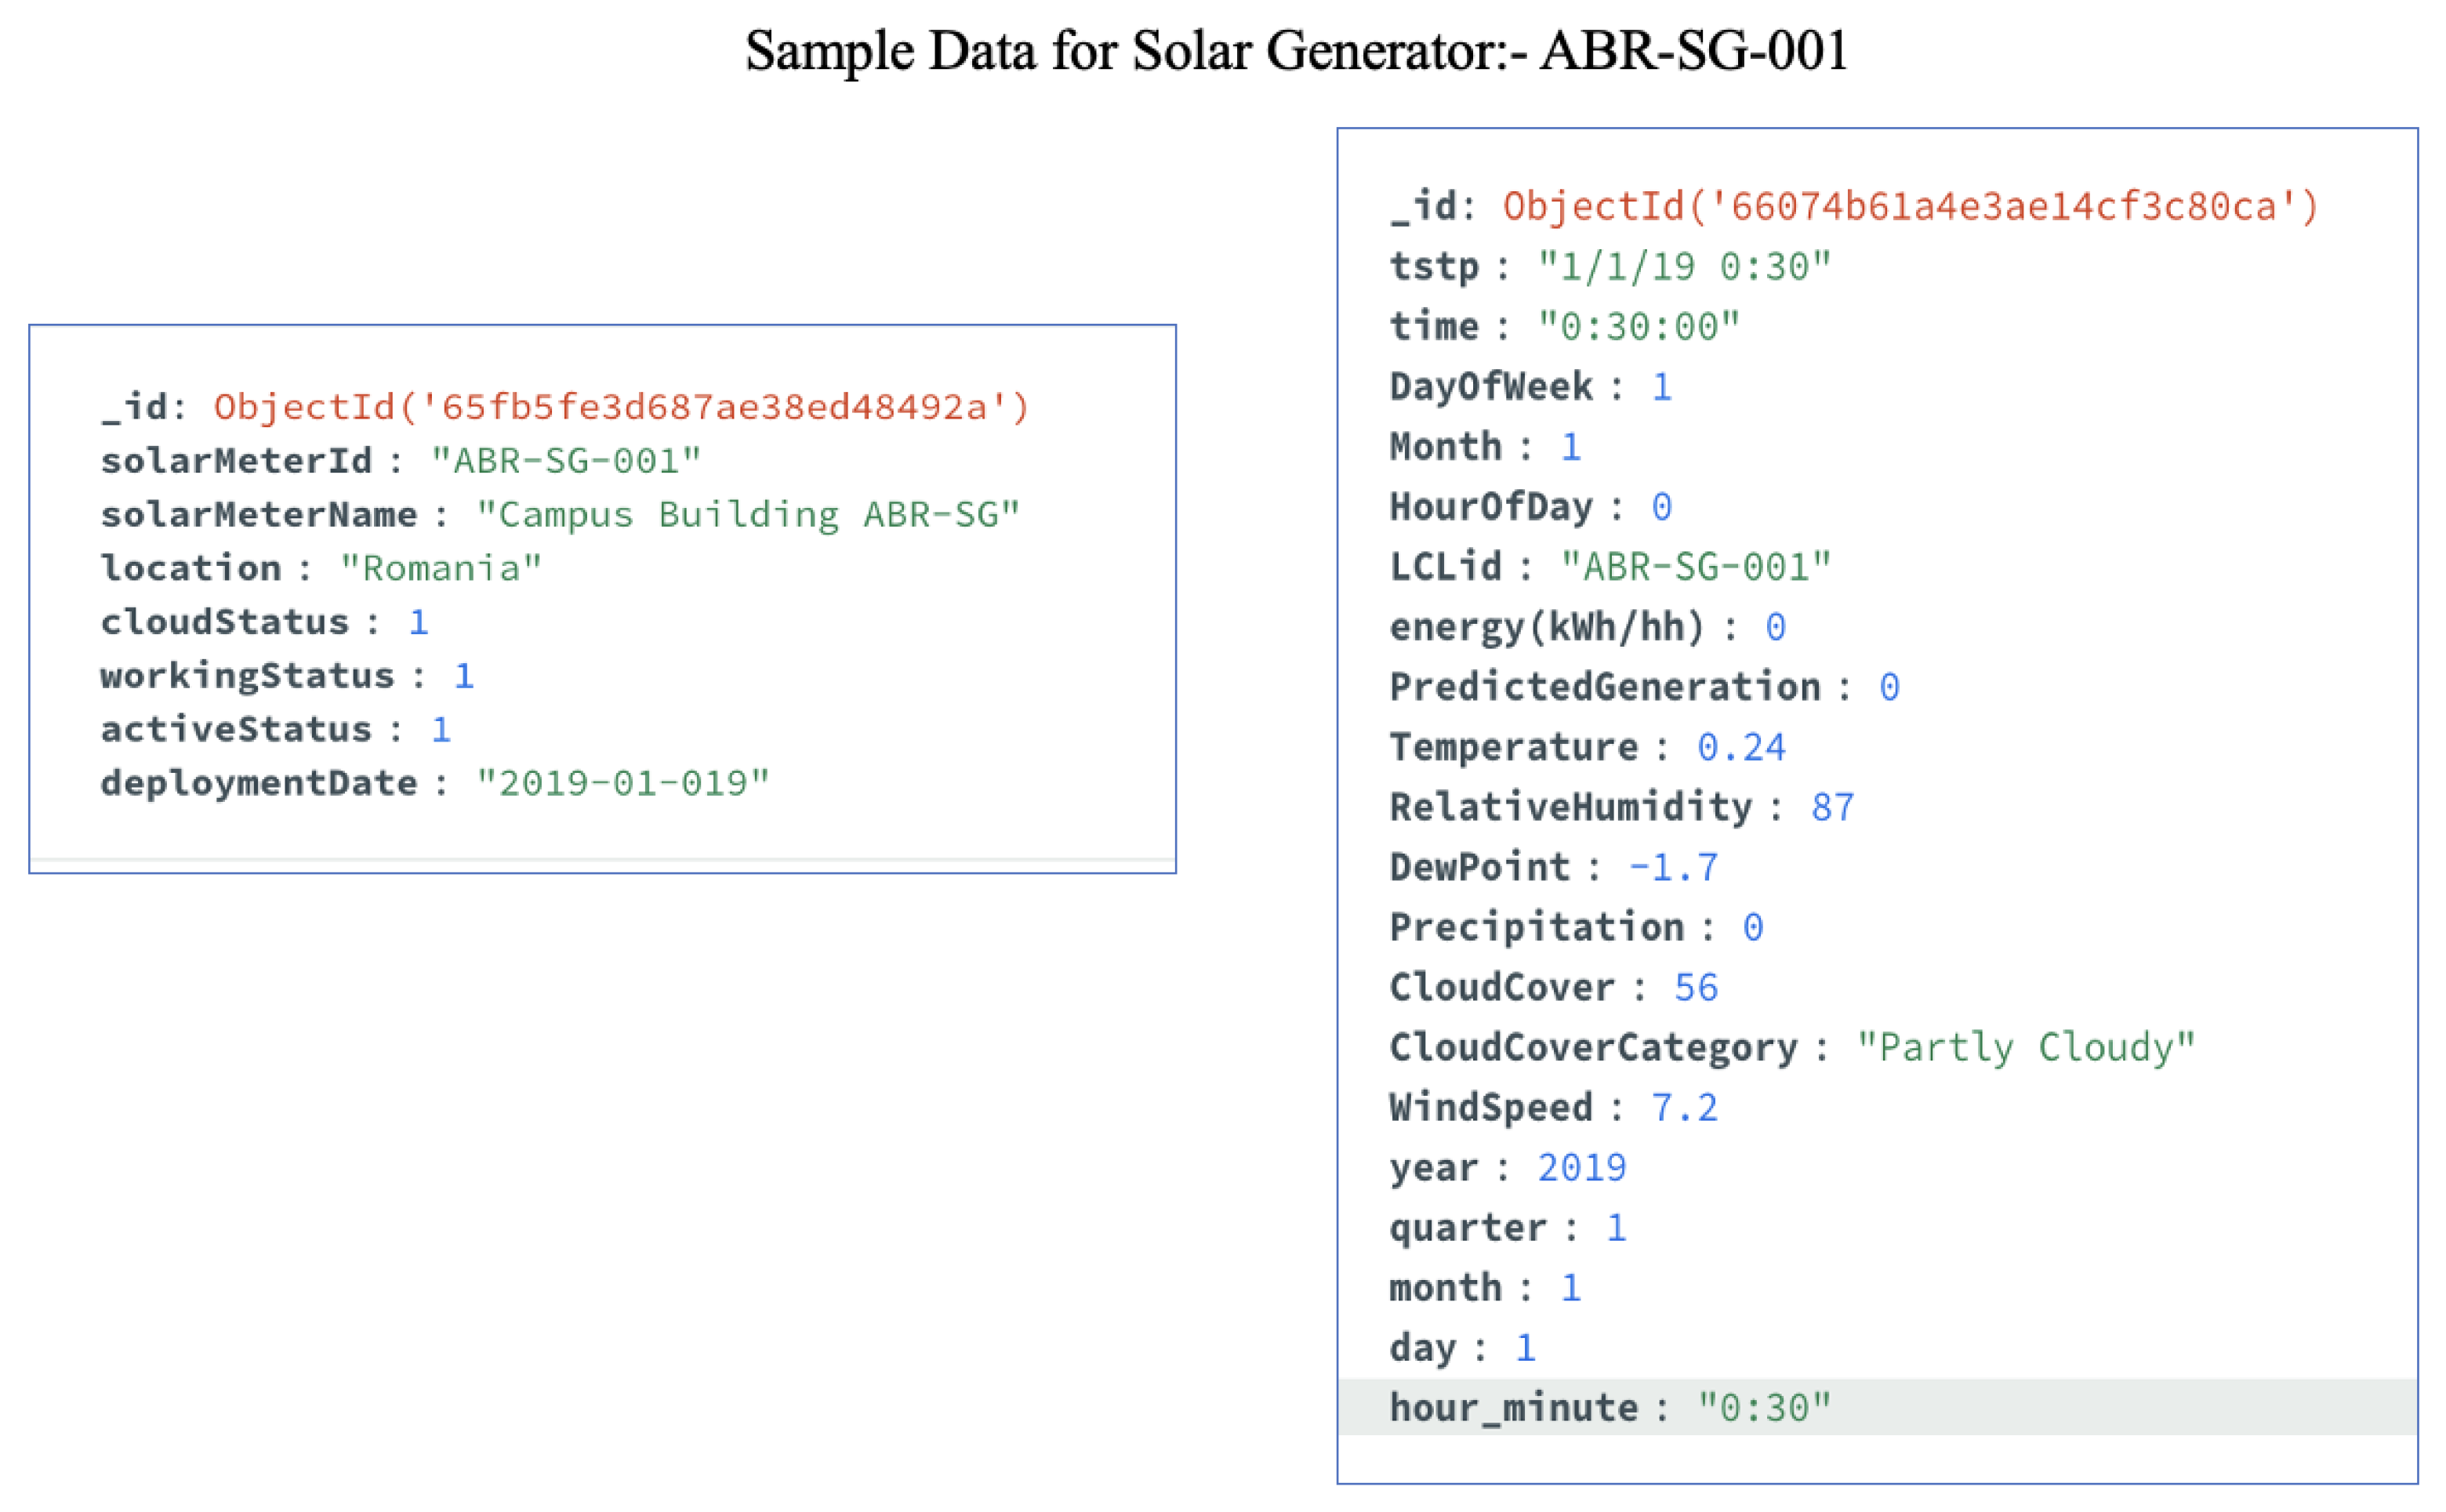Screen dimensions: 2446x1512
Task: Click the Temperature value 0.24
Action: point(1741,747)
